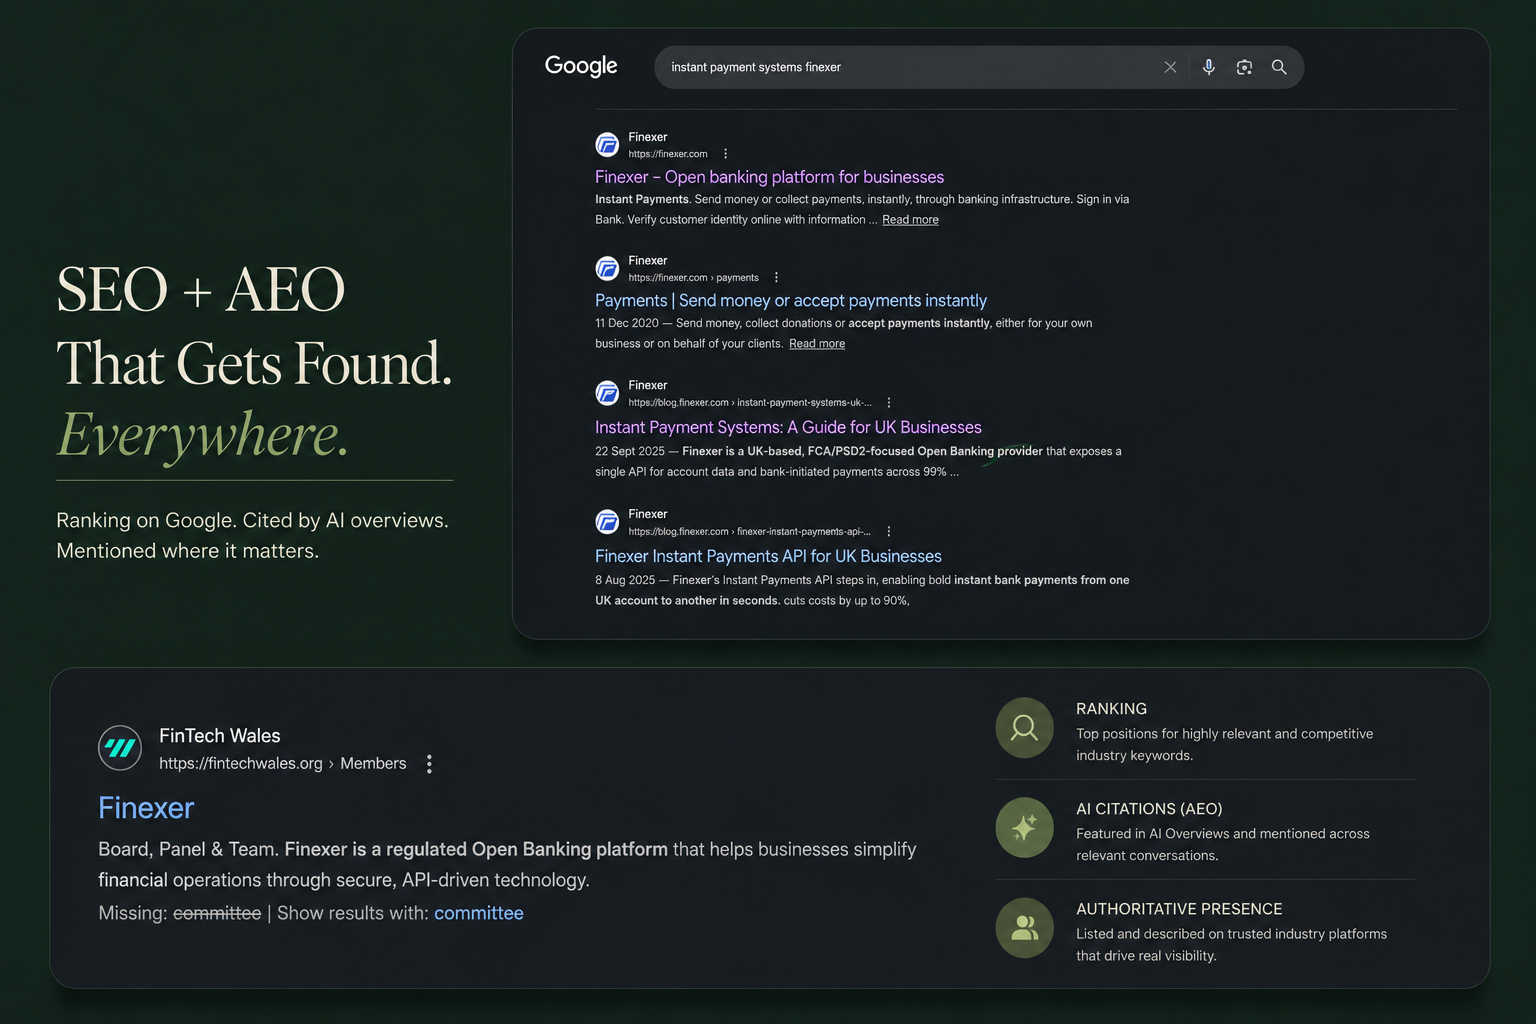This screenshot has height=1024, width=1536.
Task: Click 'Read more' under the Payments result
Action: point(817,344)
